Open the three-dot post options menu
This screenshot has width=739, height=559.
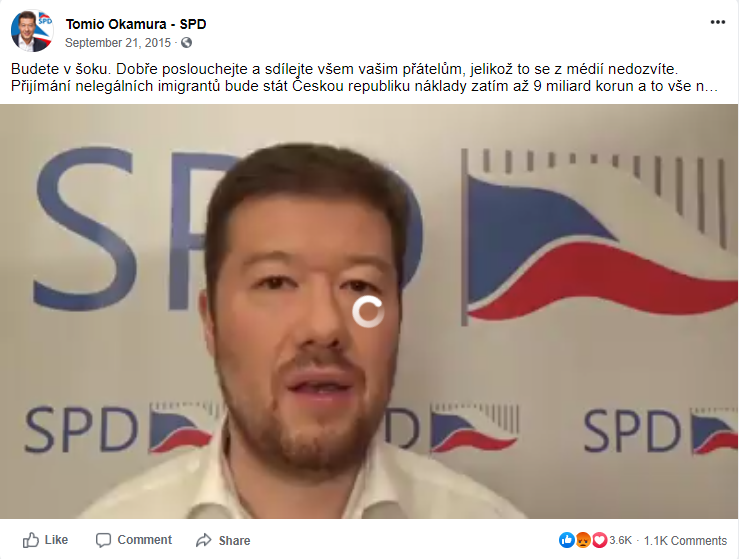pos(717,22)
